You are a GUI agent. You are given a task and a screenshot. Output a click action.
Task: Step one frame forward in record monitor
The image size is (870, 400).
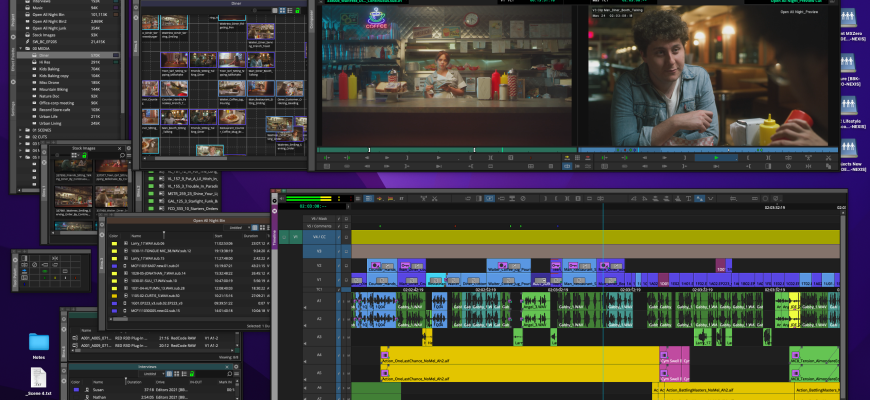point(665,158)
